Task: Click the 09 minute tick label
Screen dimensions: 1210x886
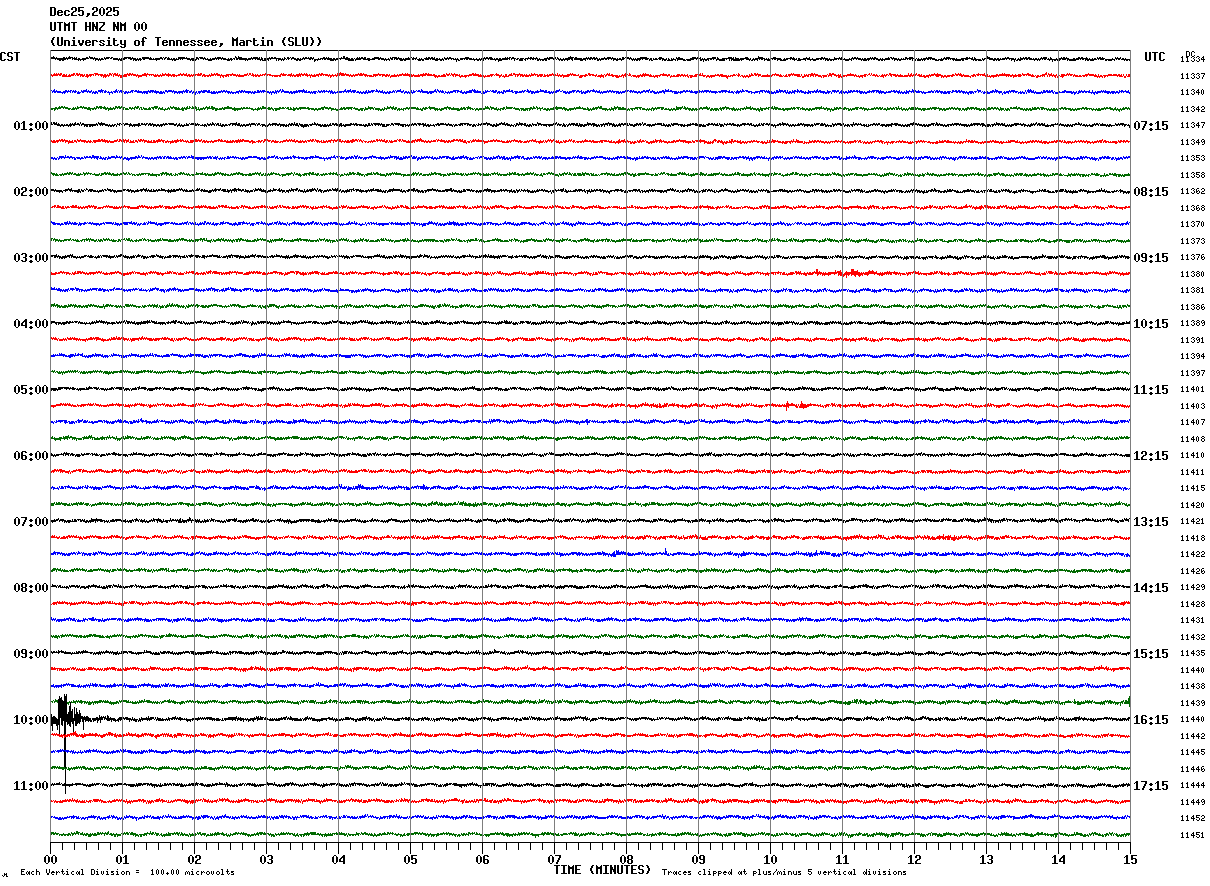Action: tap(698, 860)
